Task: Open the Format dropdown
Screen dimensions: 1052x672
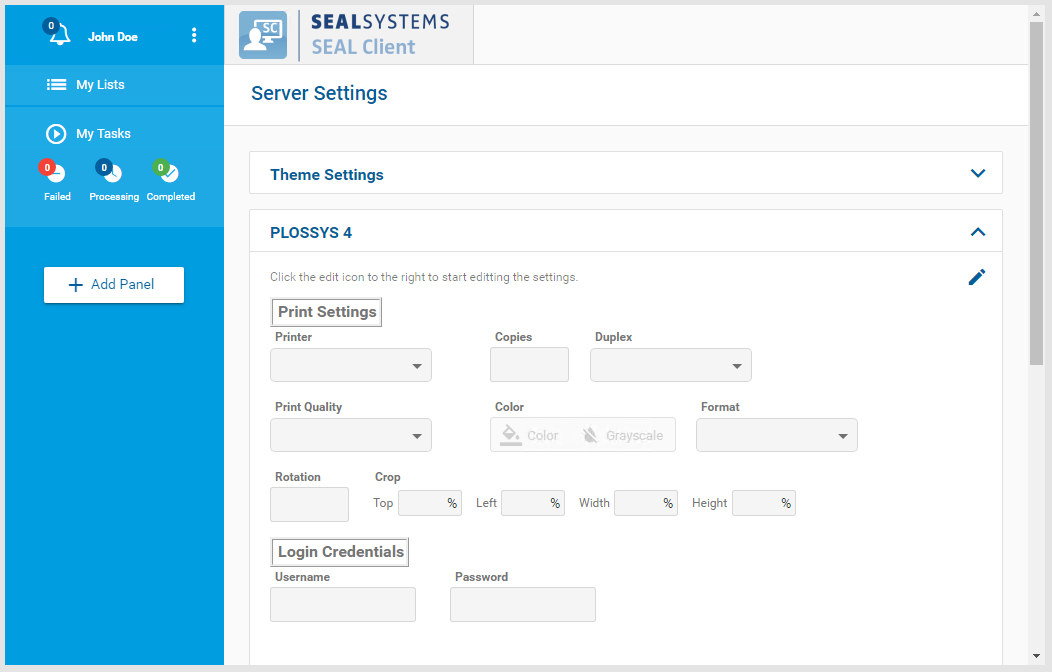Action: click(x=777, y=436)
